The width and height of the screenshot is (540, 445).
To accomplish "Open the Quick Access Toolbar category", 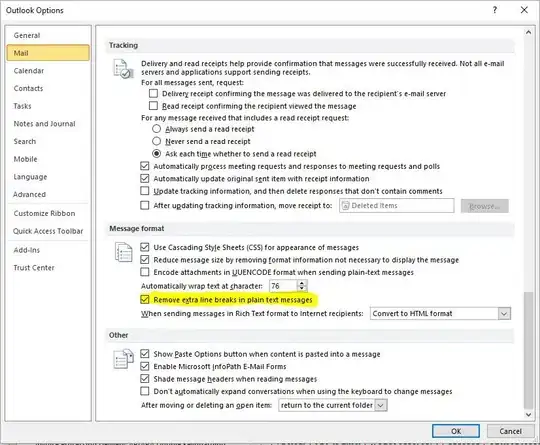I will pos(48,231).
